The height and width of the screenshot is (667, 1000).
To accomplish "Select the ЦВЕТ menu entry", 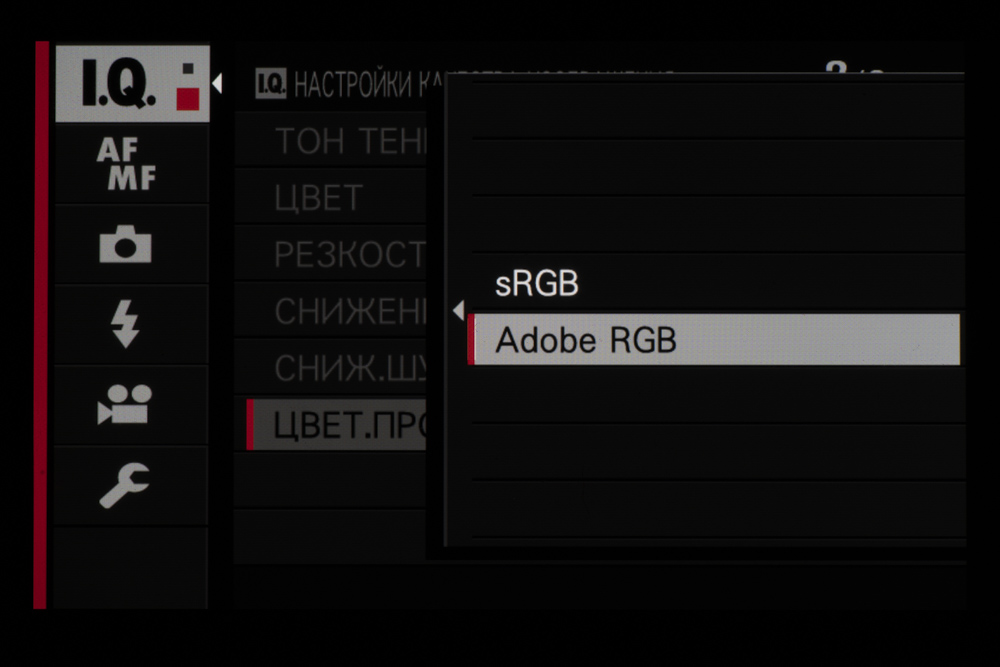I will [x=318, y=198].
